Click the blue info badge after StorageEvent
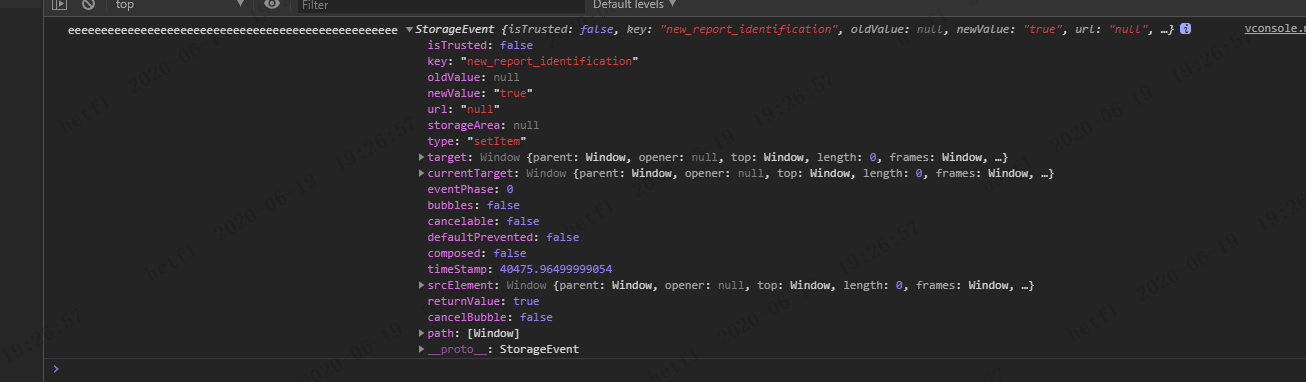The height and width of the screenshot is (382, 1306). point(1185,29)
